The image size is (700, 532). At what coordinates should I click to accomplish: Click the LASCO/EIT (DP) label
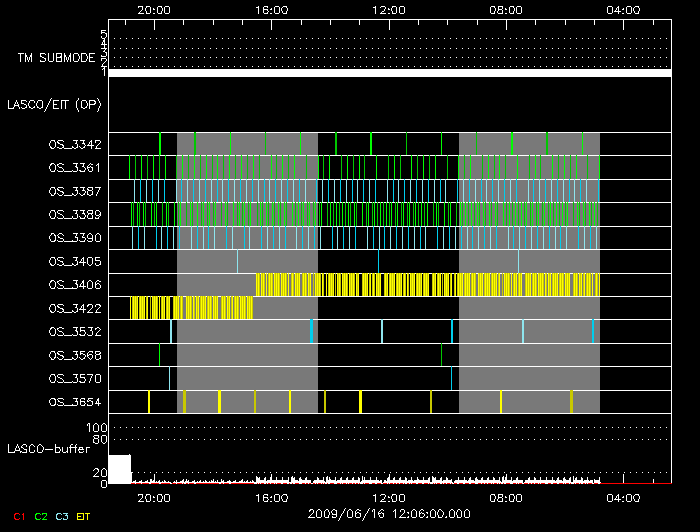pyautogui.click(x=55, y=104)
